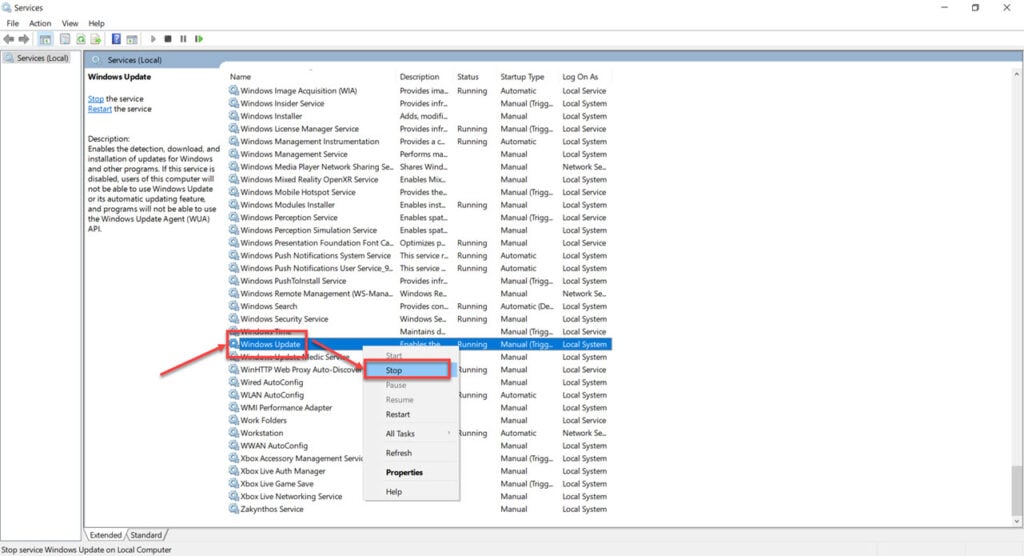This screenshot has width=1024, height=556.
Task: Click the Stop Service square icon
Action: (x=168, y=39)
